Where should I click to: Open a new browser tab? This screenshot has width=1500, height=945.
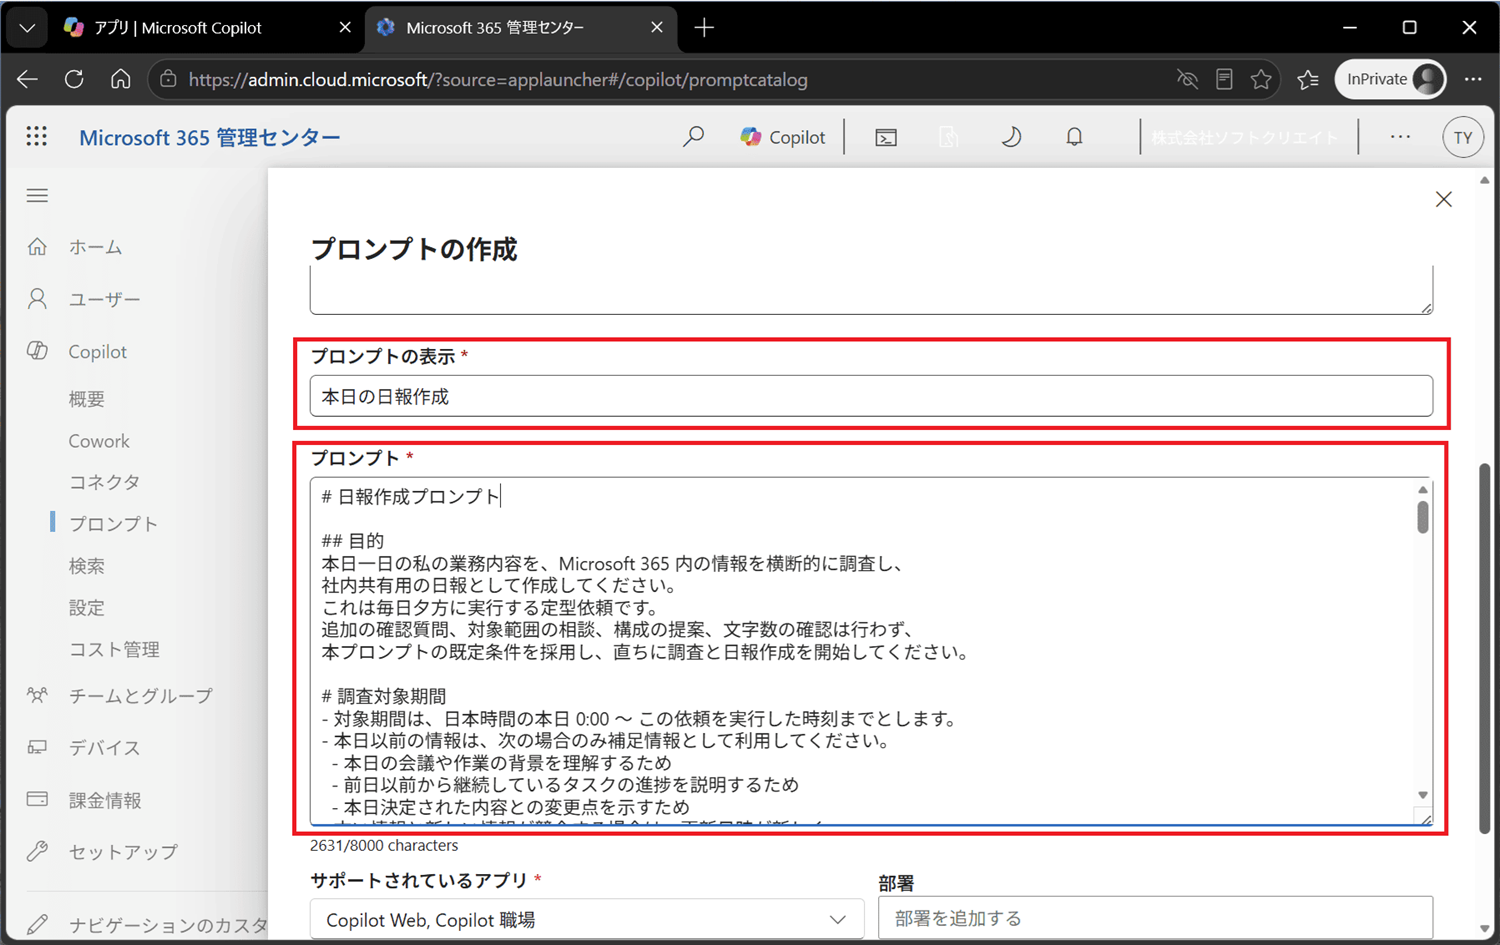705,28
